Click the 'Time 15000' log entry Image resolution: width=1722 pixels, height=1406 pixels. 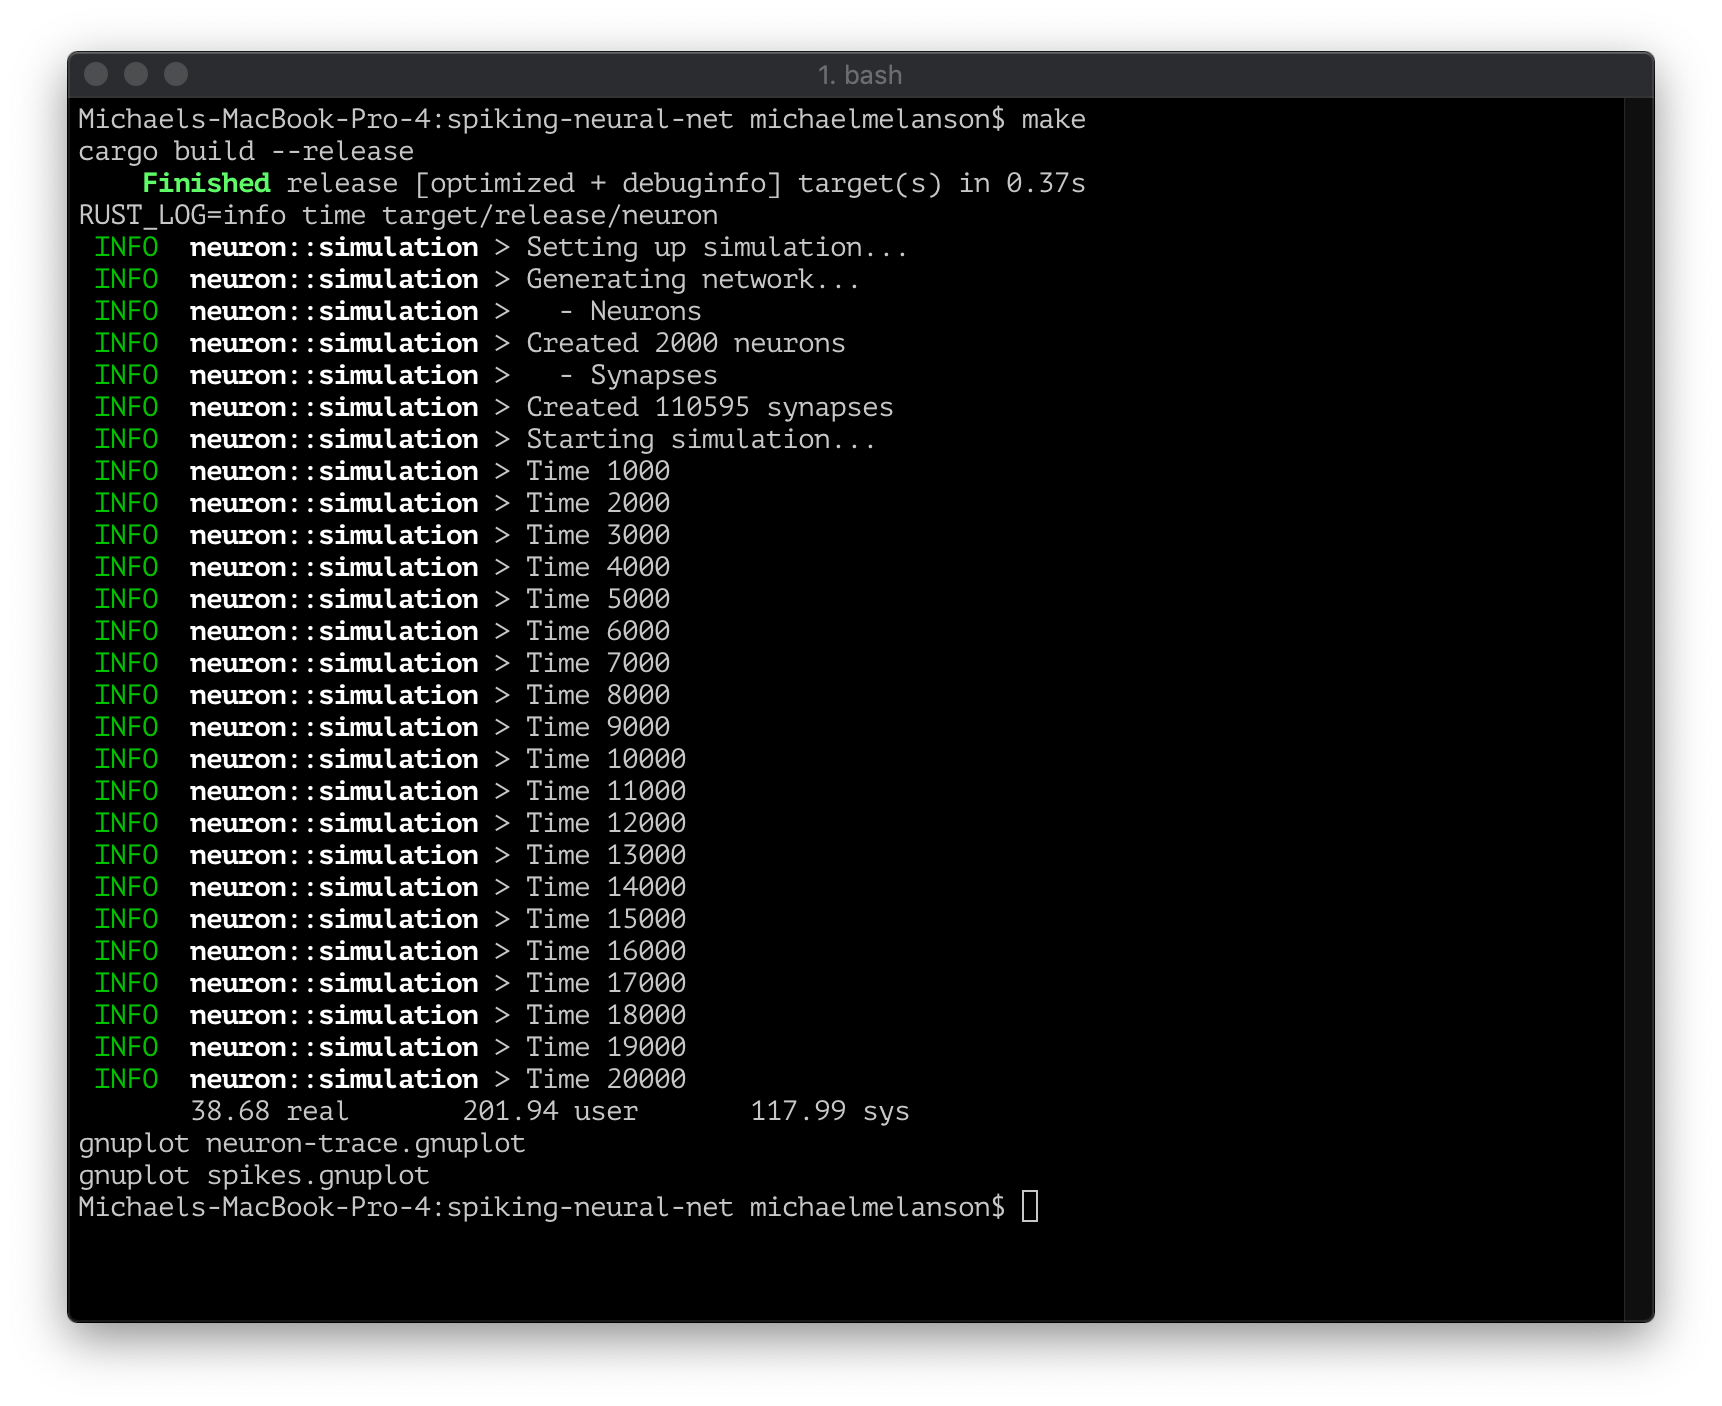(x=606, y=919)
